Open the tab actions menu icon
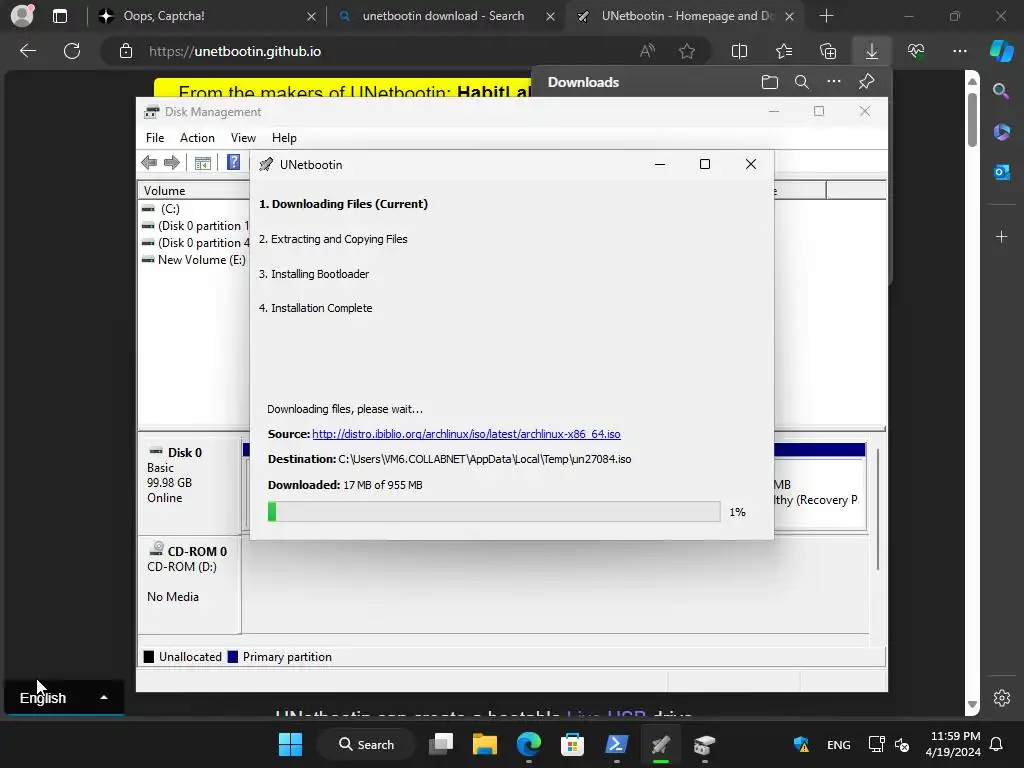This screenshot has width=1024, height=768. pos(59,16)
